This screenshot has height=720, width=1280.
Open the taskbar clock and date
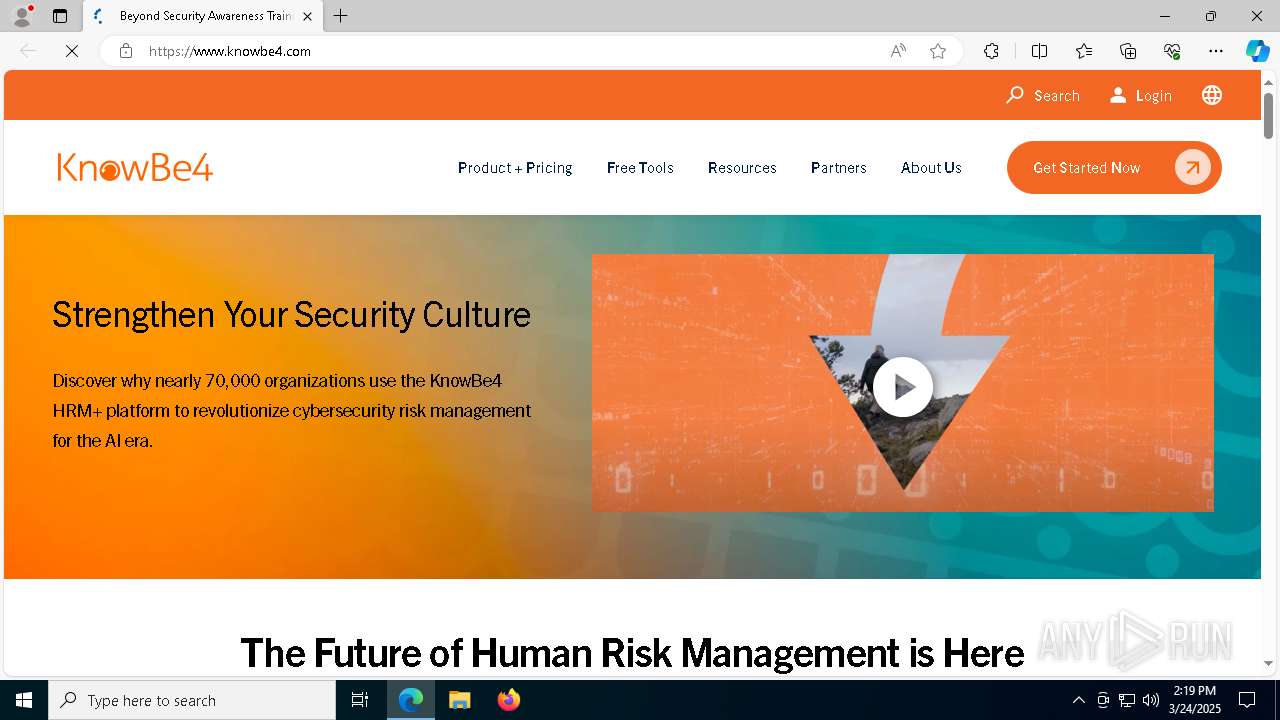coord(1194,700)
